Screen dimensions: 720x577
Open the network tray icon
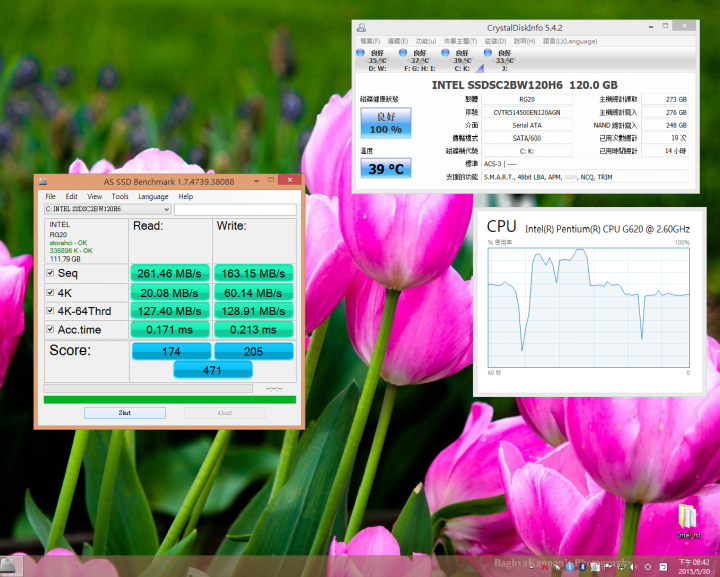[621, 567]
